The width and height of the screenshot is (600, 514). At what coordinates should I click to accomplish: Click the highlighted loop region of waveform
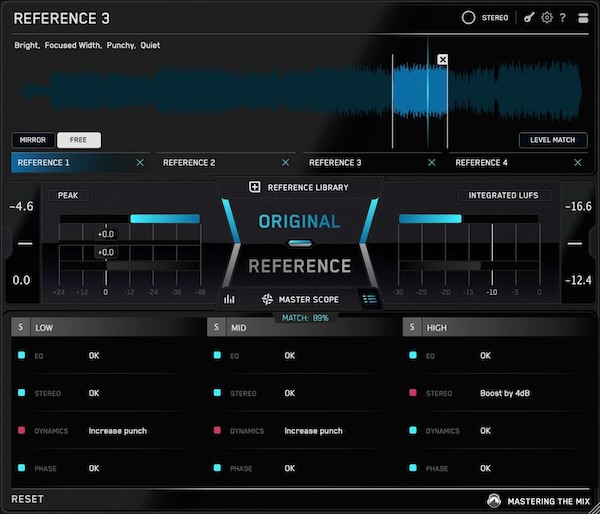[420, 91]
